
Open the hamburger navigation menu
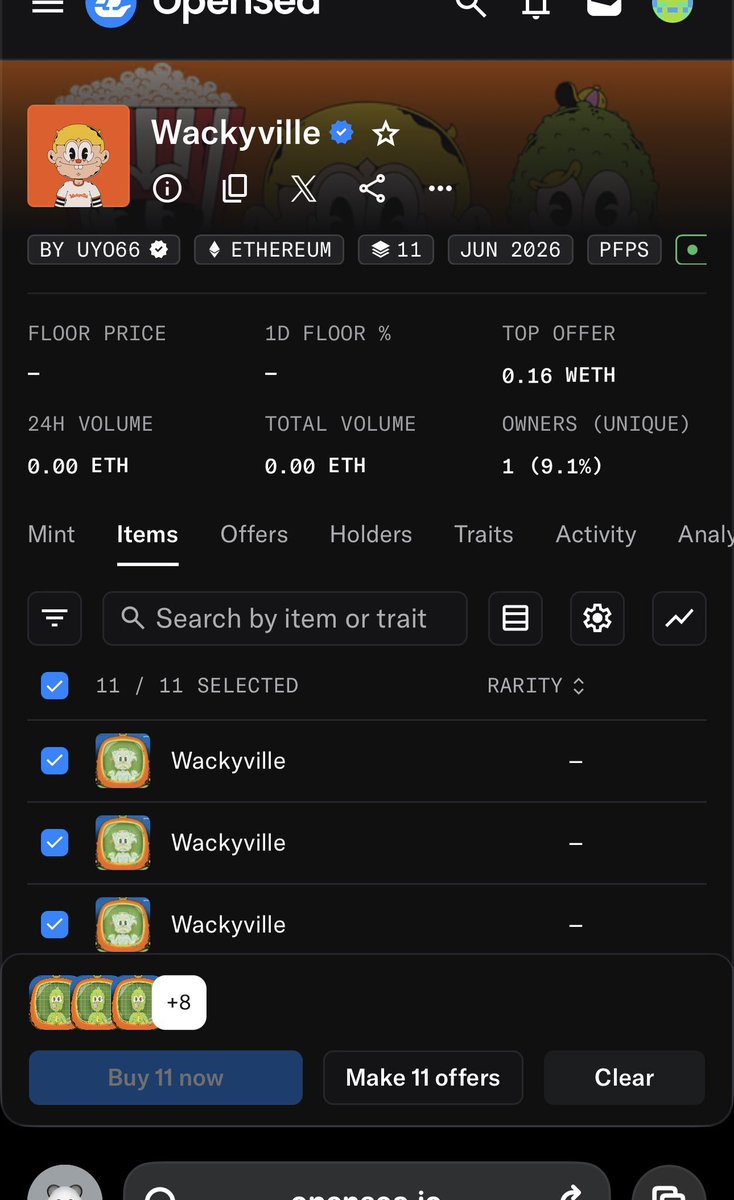[48, 6]
